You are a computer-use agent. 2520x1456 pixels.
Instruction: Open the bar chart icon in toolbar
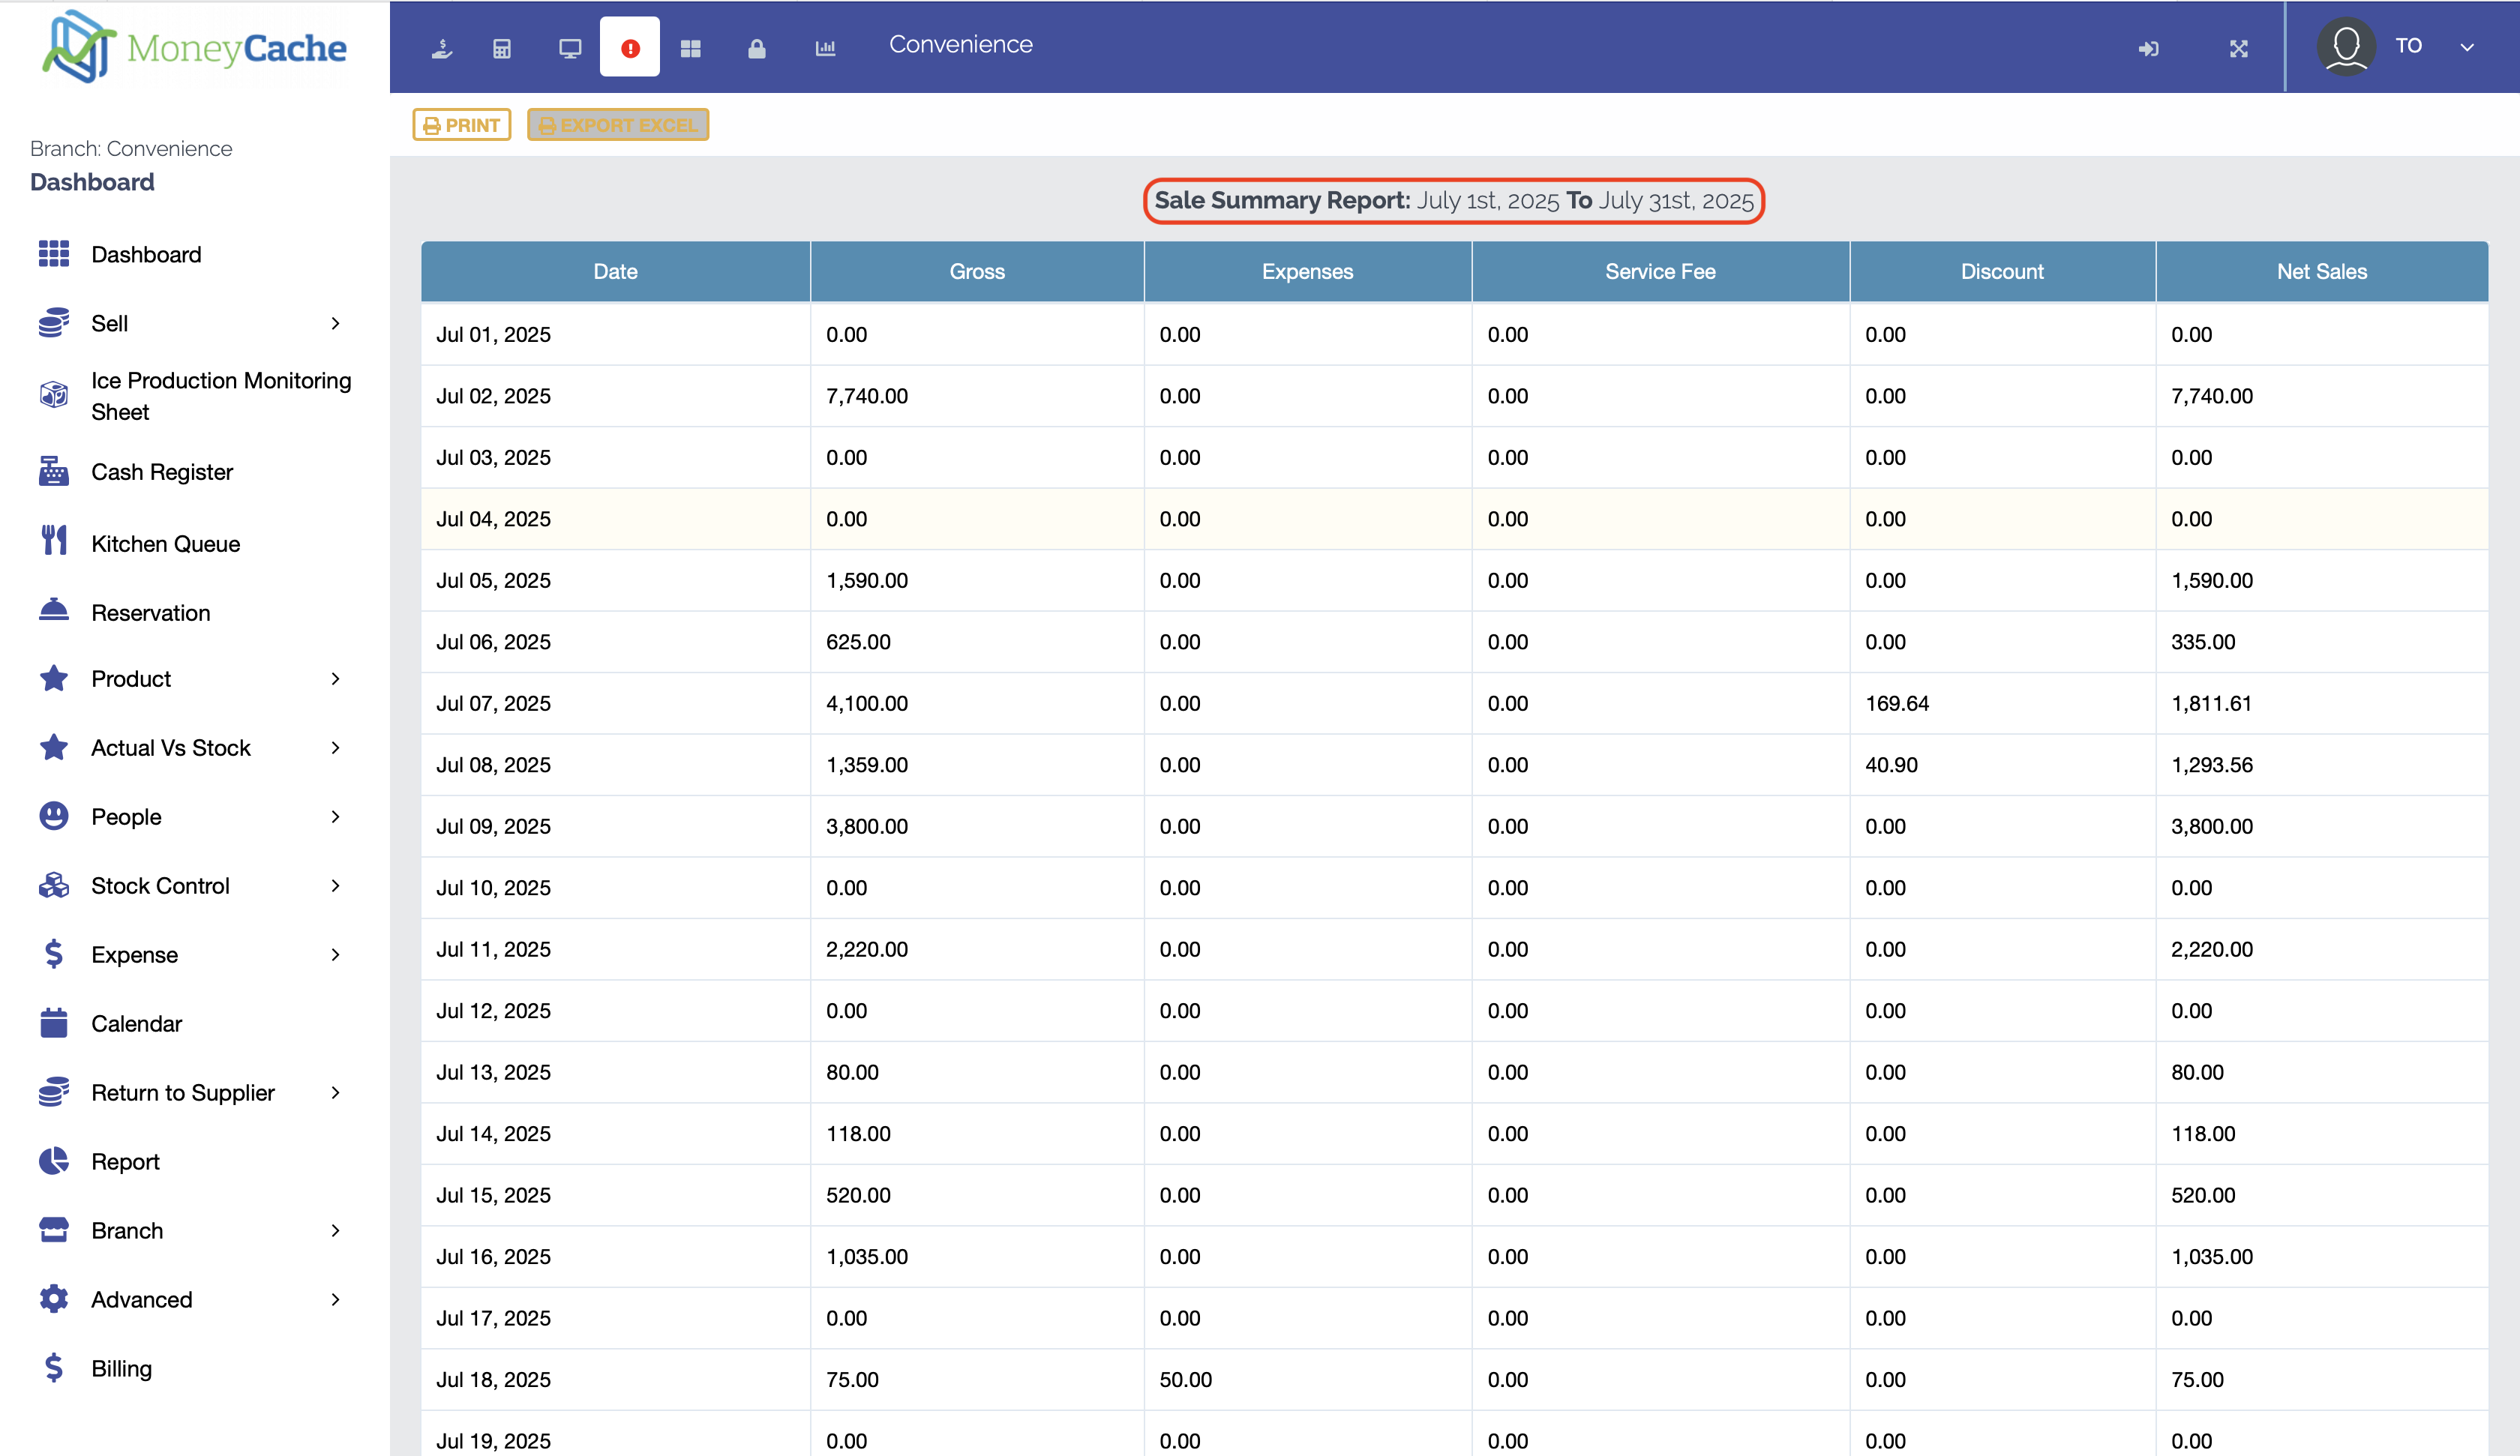[825, 48]
